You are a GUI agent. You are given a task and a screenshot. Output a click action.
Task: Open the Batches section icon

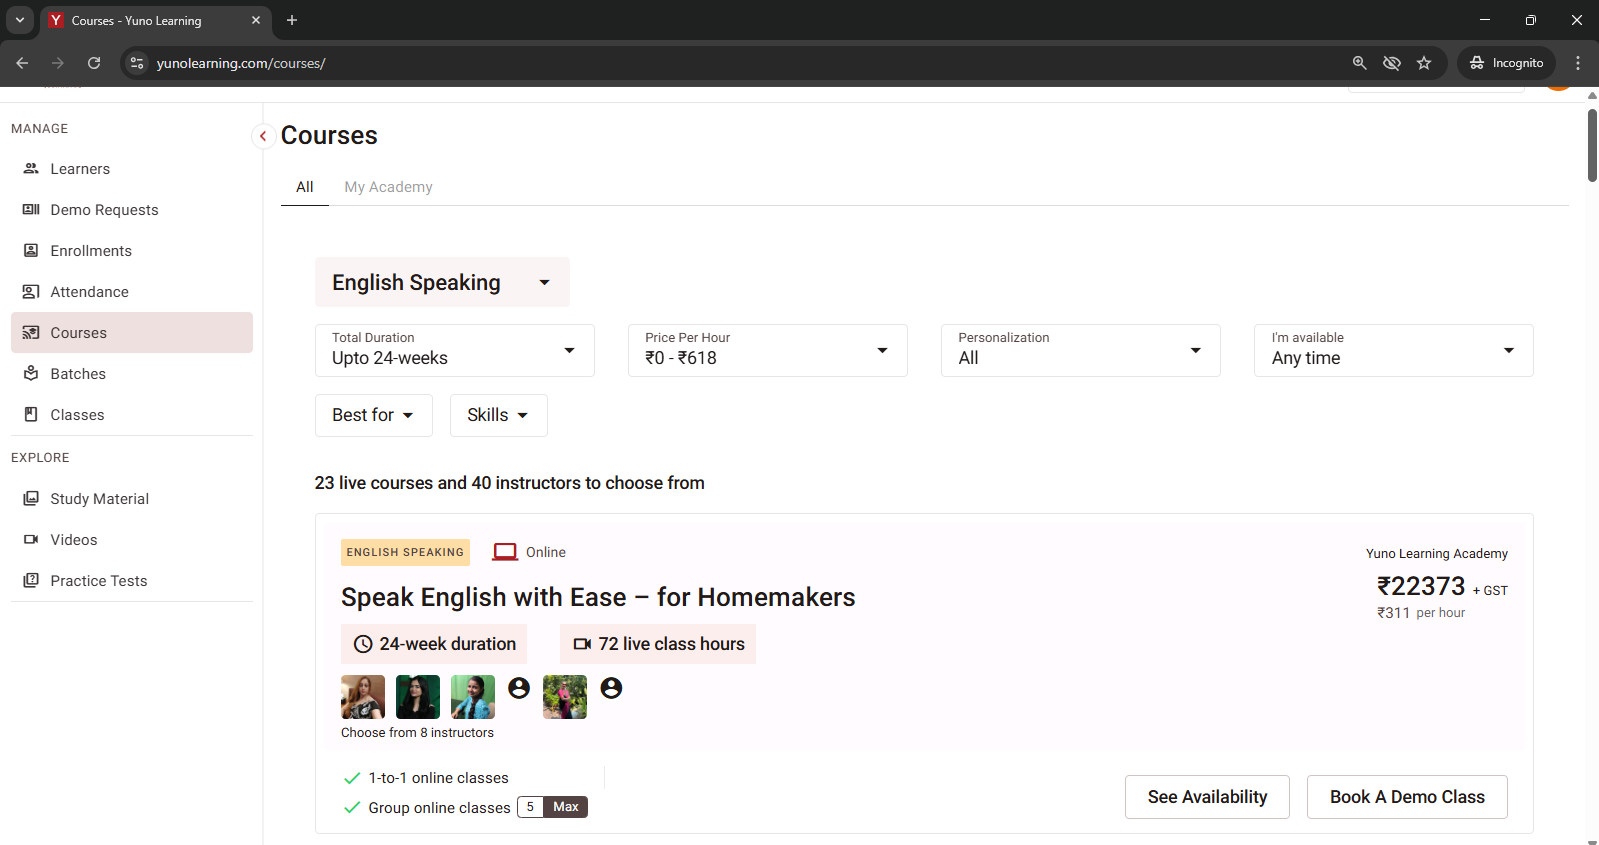[x=31, y=374]
